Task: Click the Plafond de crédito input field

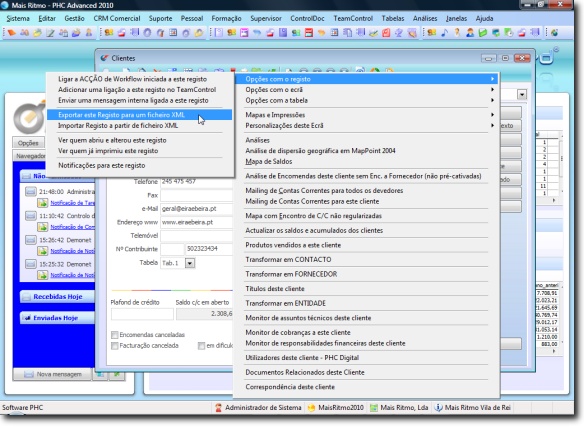Action: pos(142,314)
